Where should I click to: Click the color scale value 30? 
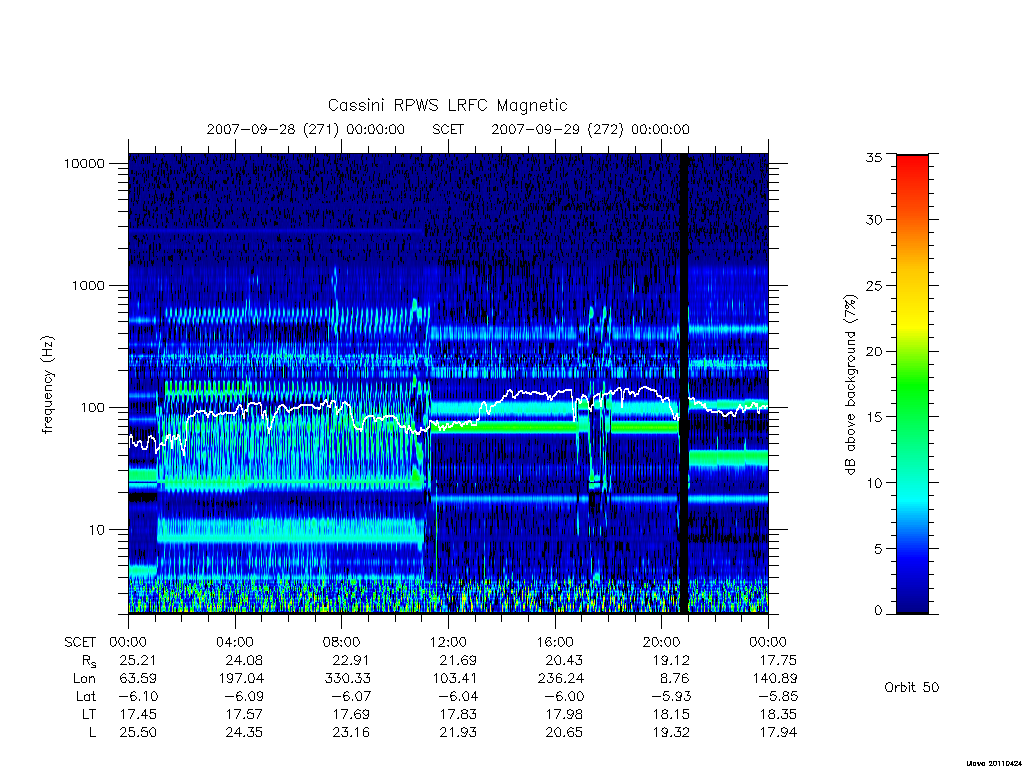(874, 219)
